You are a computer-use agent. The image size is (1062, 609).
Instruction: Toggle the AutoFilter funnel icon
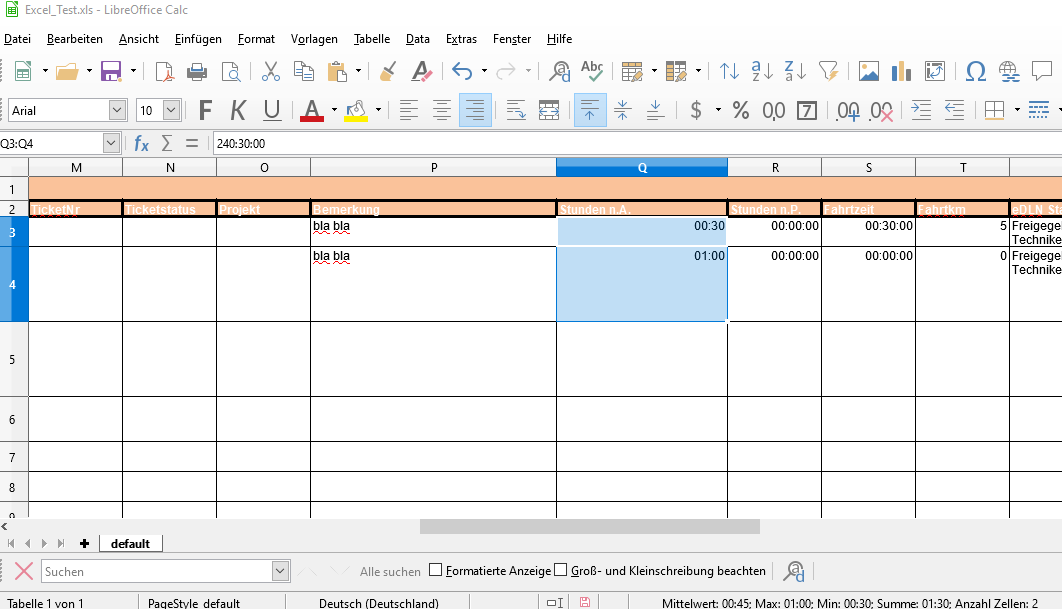tap(828, 71)
